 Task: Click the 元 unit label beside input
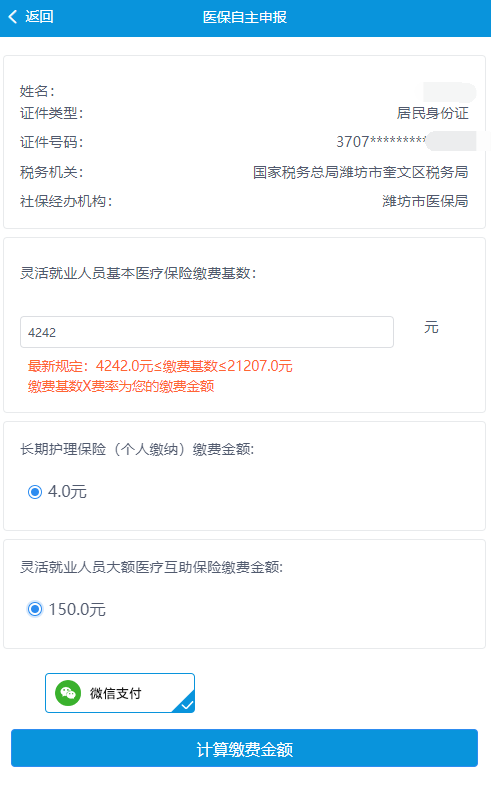click(x=431, y=327)
